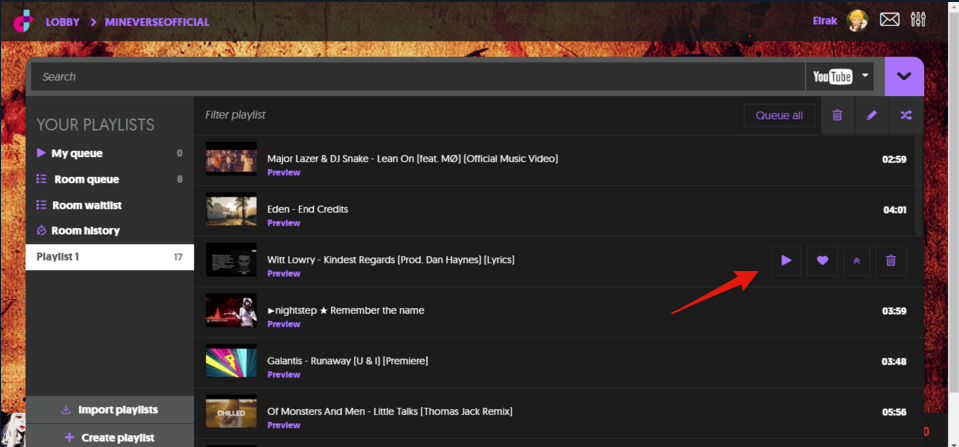Click the 03:48 duration
The image size is (959, 447).
point(894,361)
